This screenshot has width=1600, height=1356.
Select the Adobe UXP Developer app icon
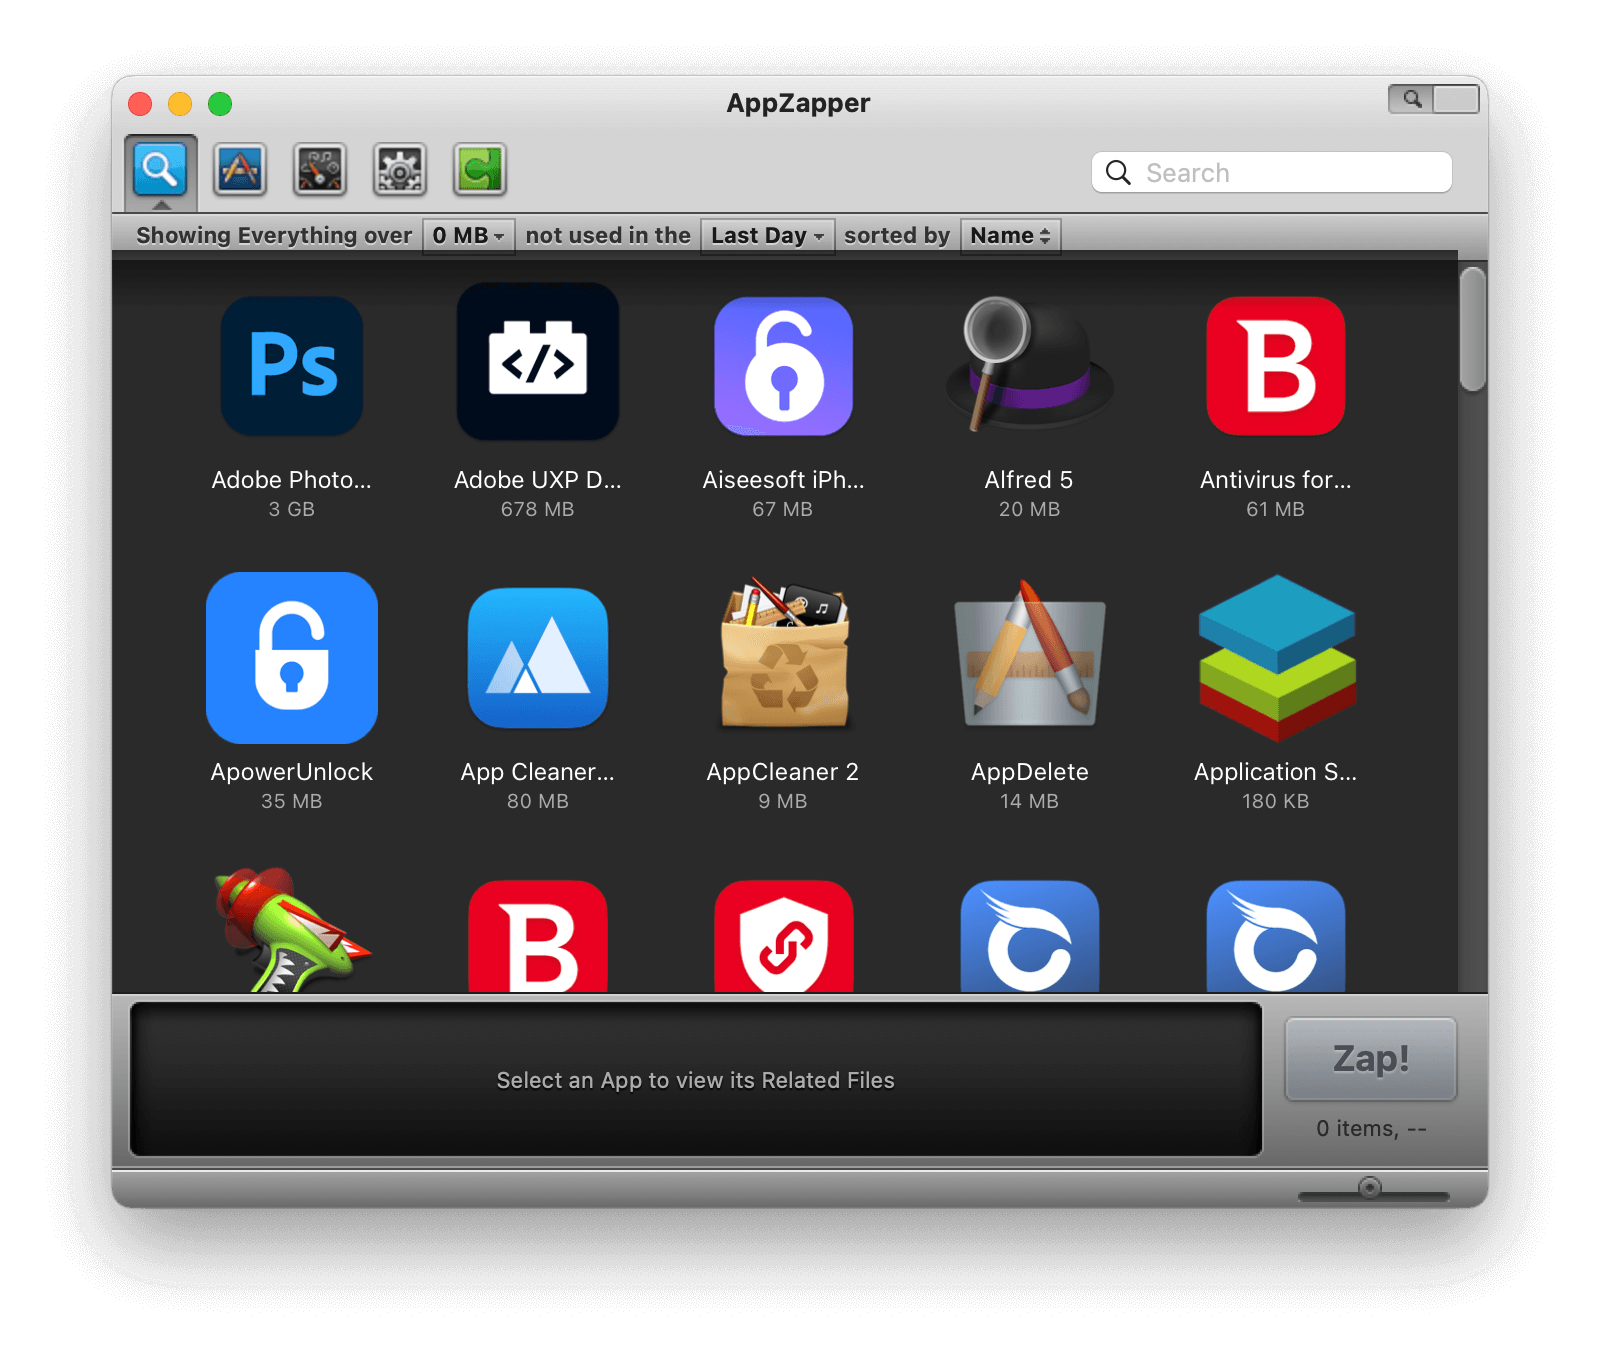538,361
